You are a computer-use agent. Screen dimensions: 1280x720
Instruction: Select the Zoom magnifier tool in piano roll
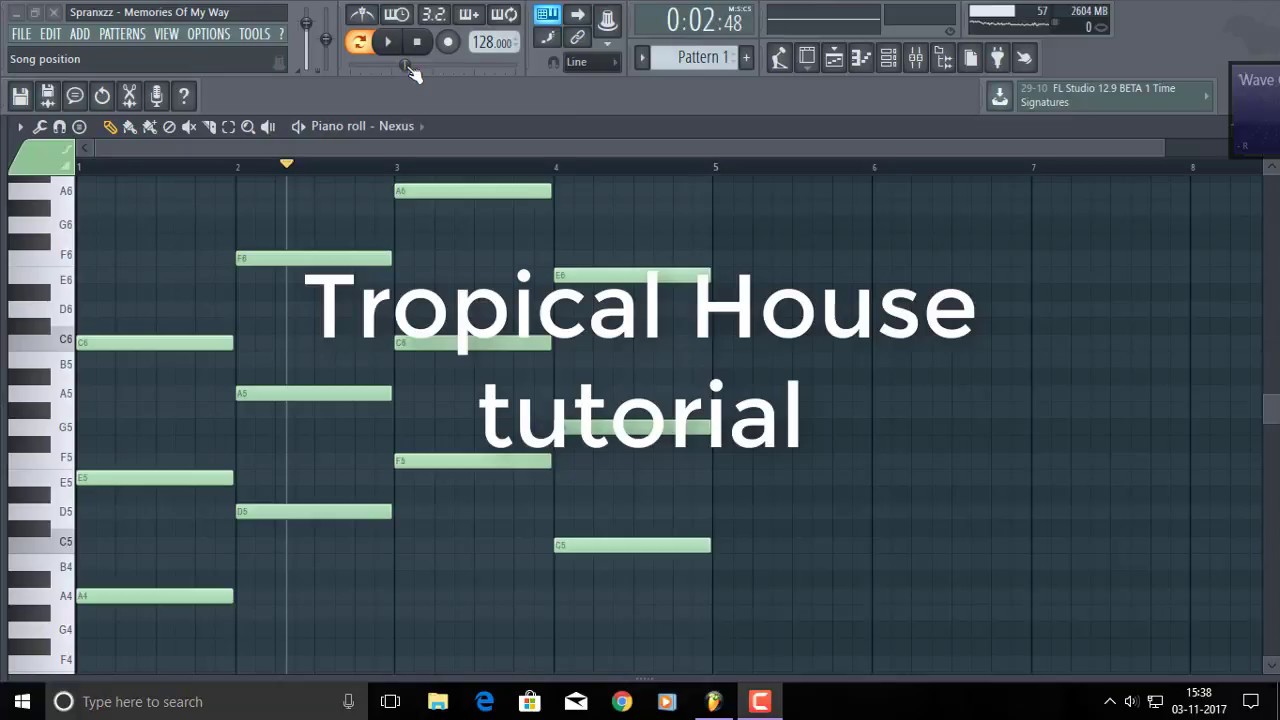tap(248, 127)
